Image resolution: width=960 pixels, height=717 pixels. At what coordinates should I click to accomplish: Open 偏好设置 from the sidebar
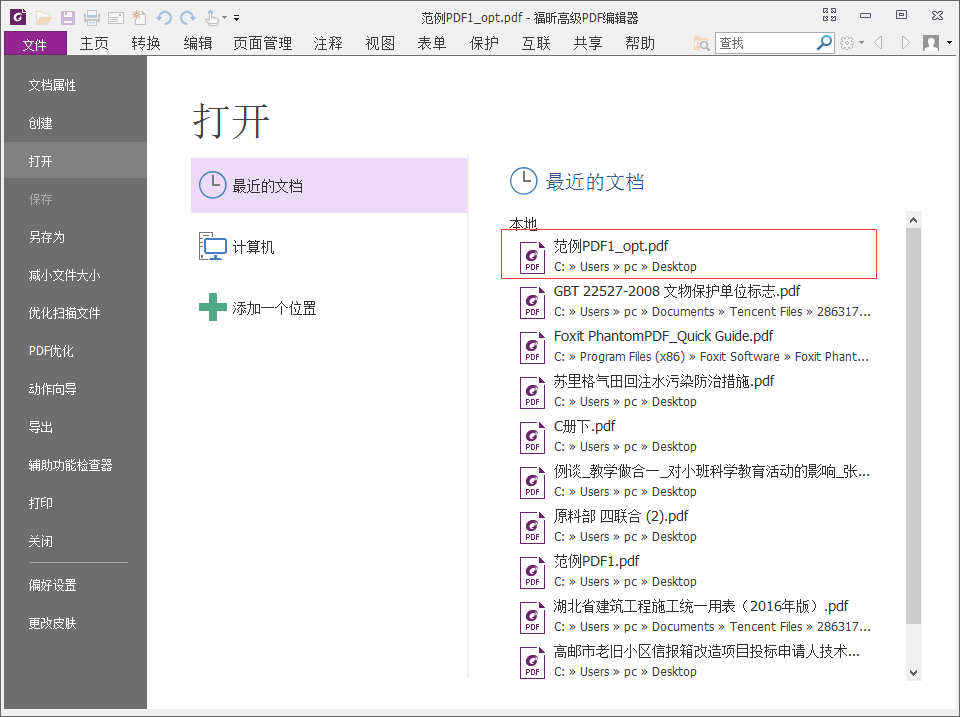[x=75, y=585]
